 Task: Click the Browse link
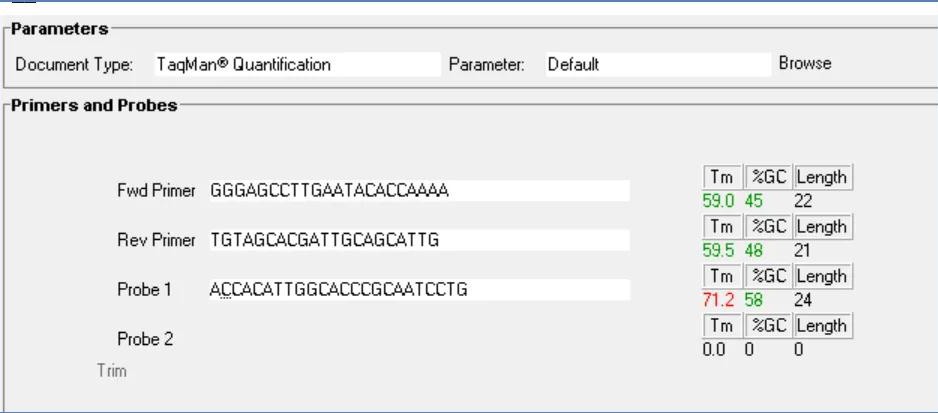pyautogui.click(x=805, y=63)
